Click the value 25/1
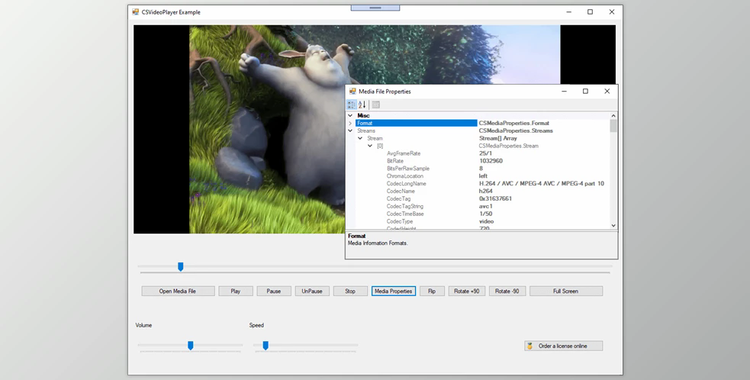 pos(485,154)
